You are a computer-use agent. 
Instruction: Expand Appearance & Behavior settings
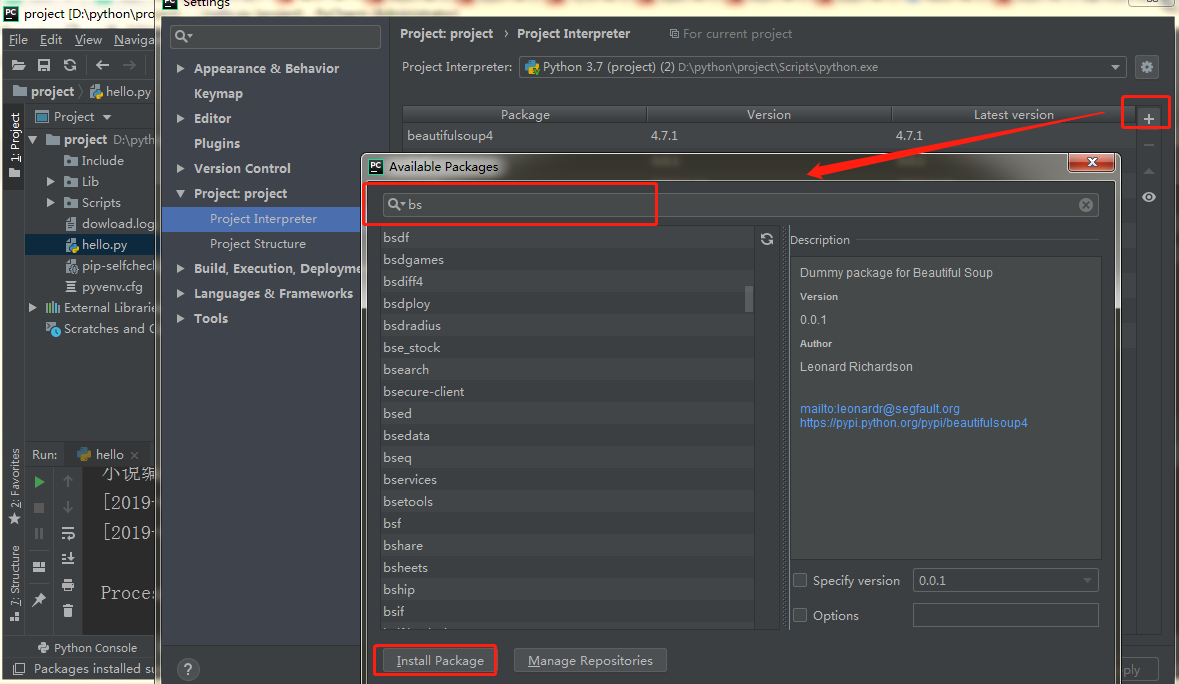point(180,68)
